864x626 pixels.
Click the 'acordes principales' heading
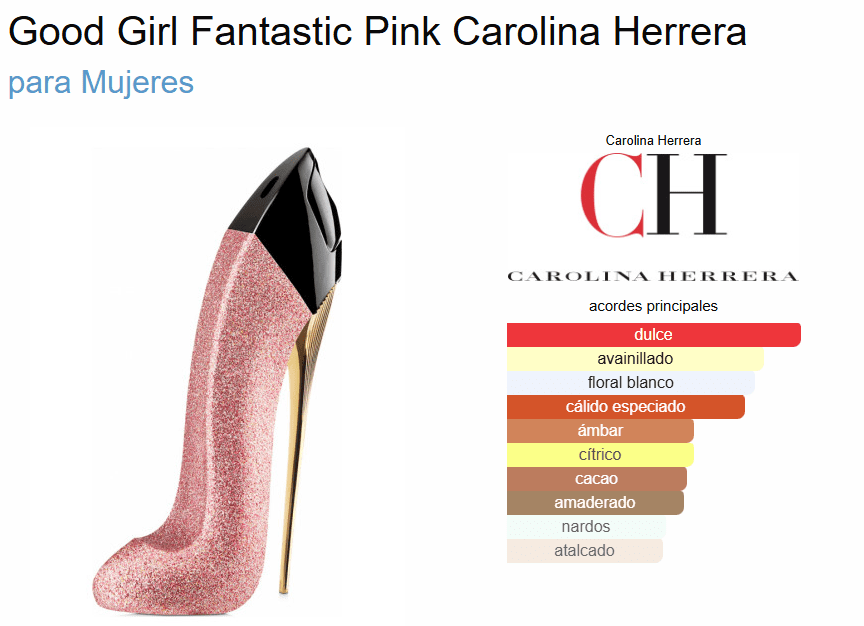[654, 306]
